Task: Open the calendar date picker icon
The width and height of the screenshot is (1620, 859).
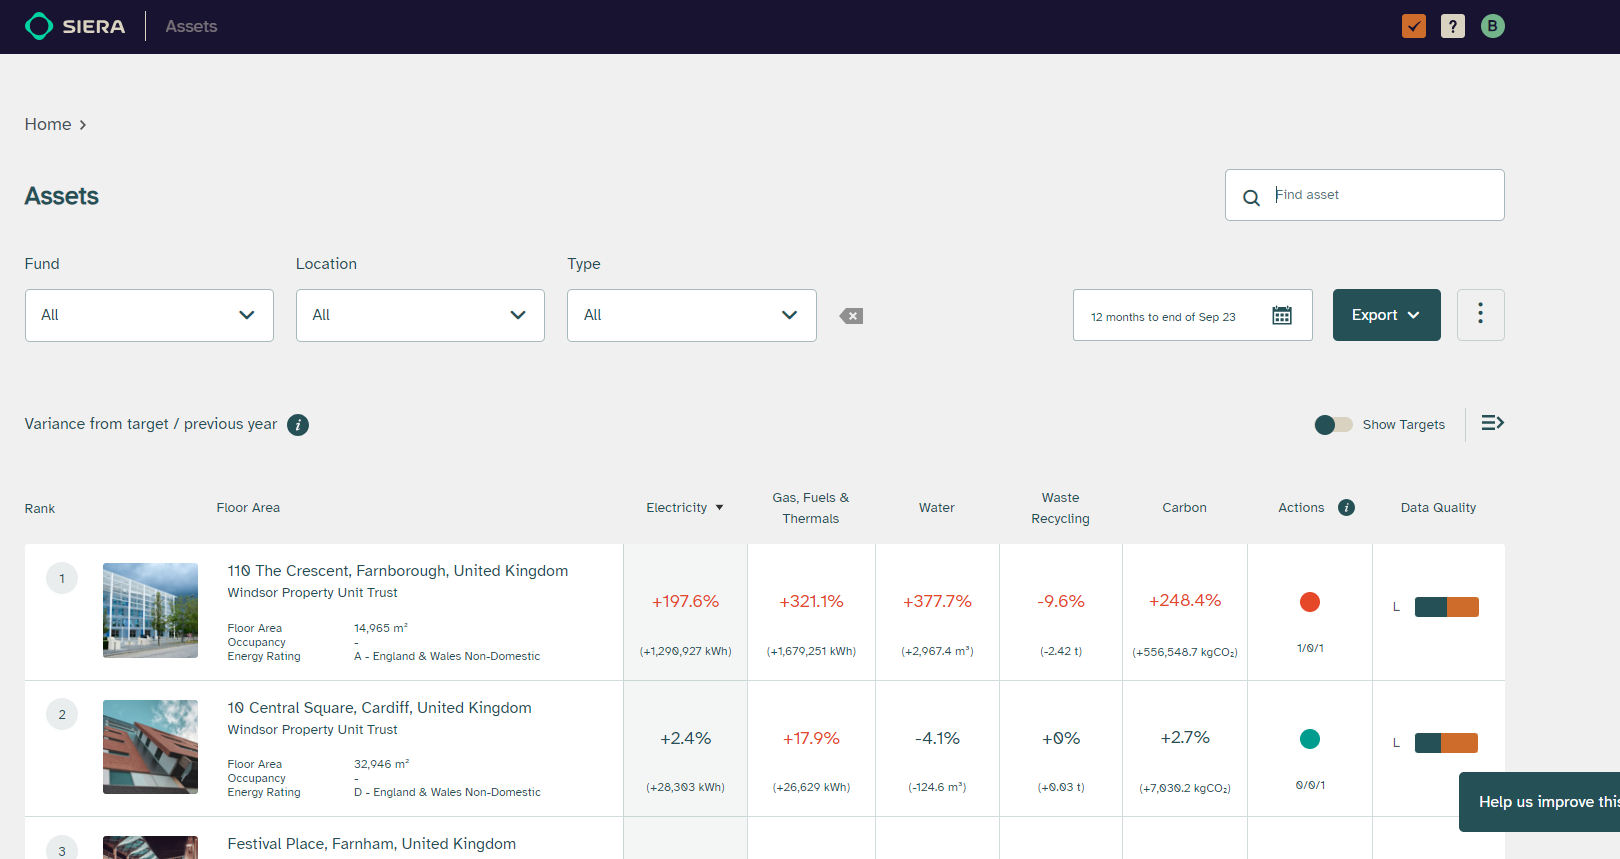Action: [x=1282, y=316]
